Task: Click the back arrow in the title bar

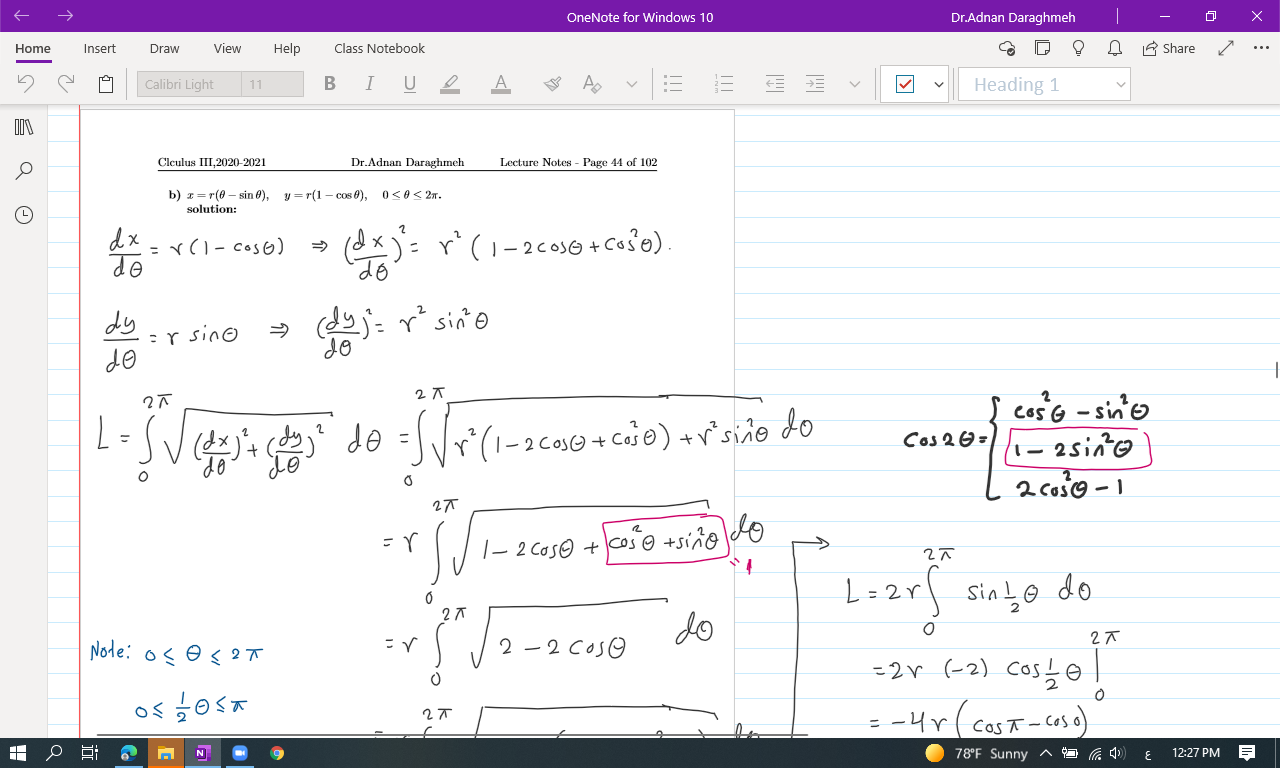Action: click(22, 16)
